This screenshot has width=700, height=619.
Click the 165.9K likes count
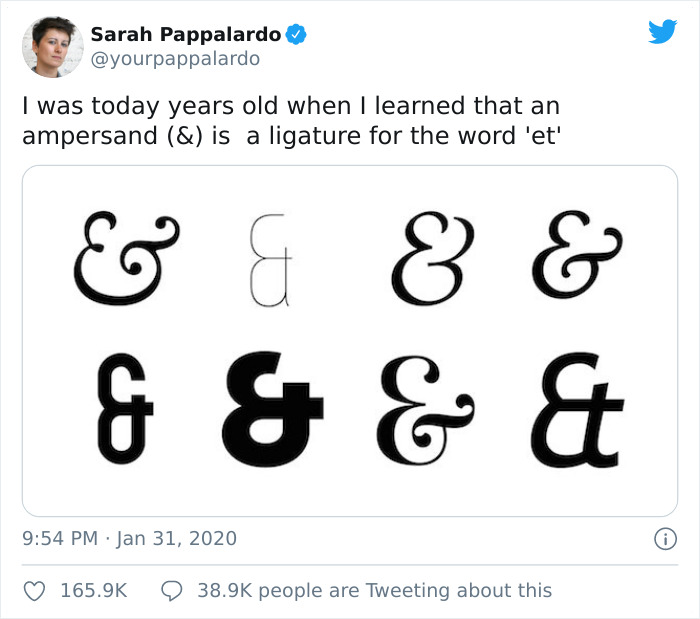point(94,591)
